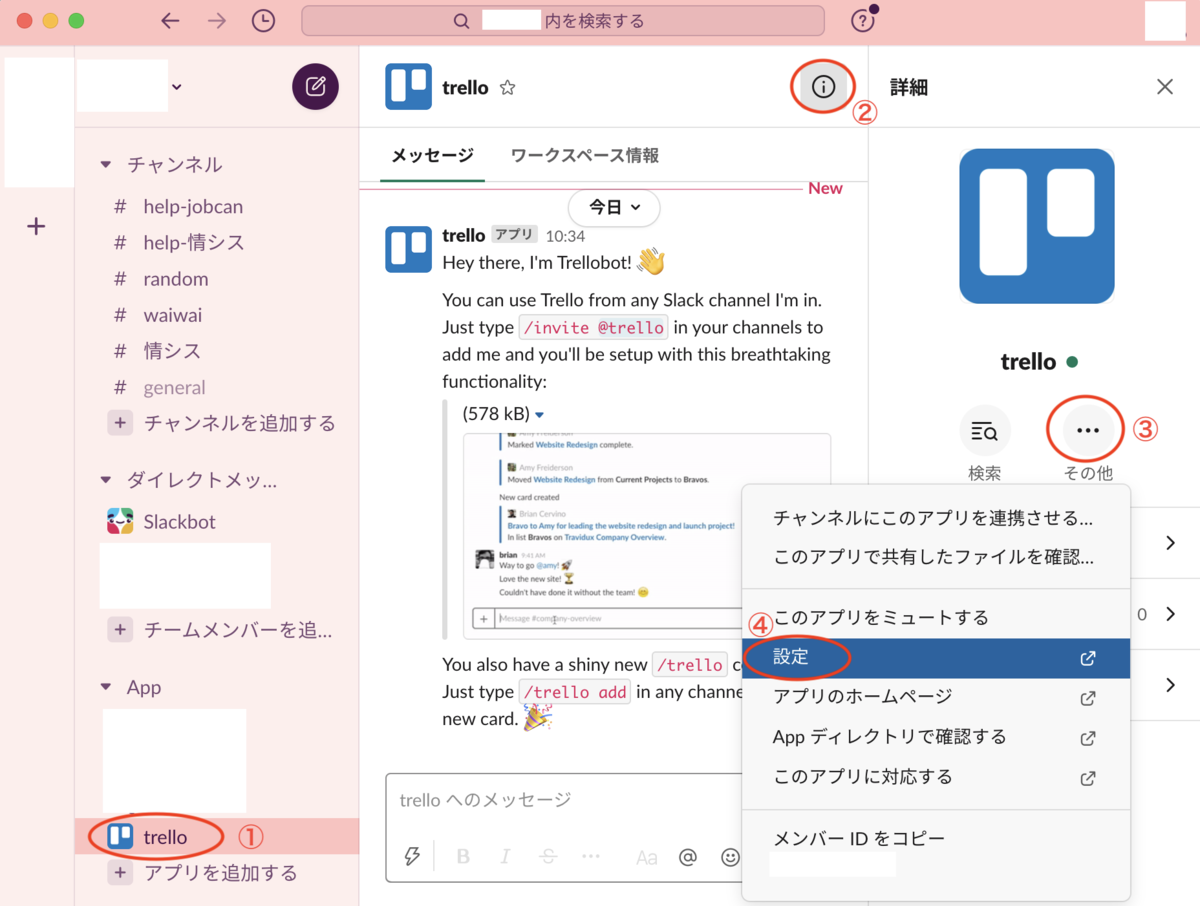Choose 設定 from the app context menu
Image resolution: width=1200 pixels, height=906 pixels.
pyautogui.click(x=793, y=658)
